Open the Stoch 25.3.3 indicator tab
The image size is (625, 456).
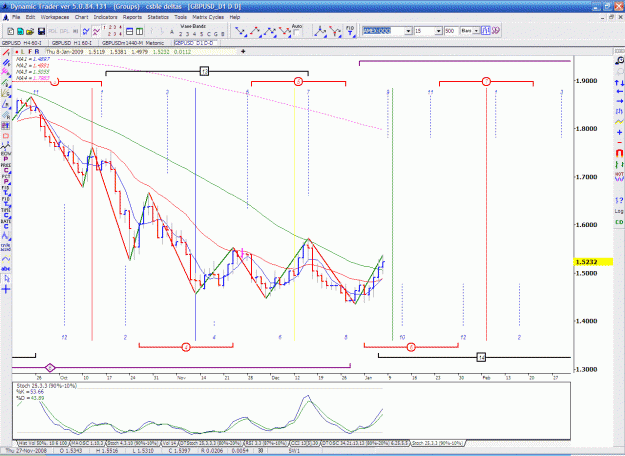(438, 443)
